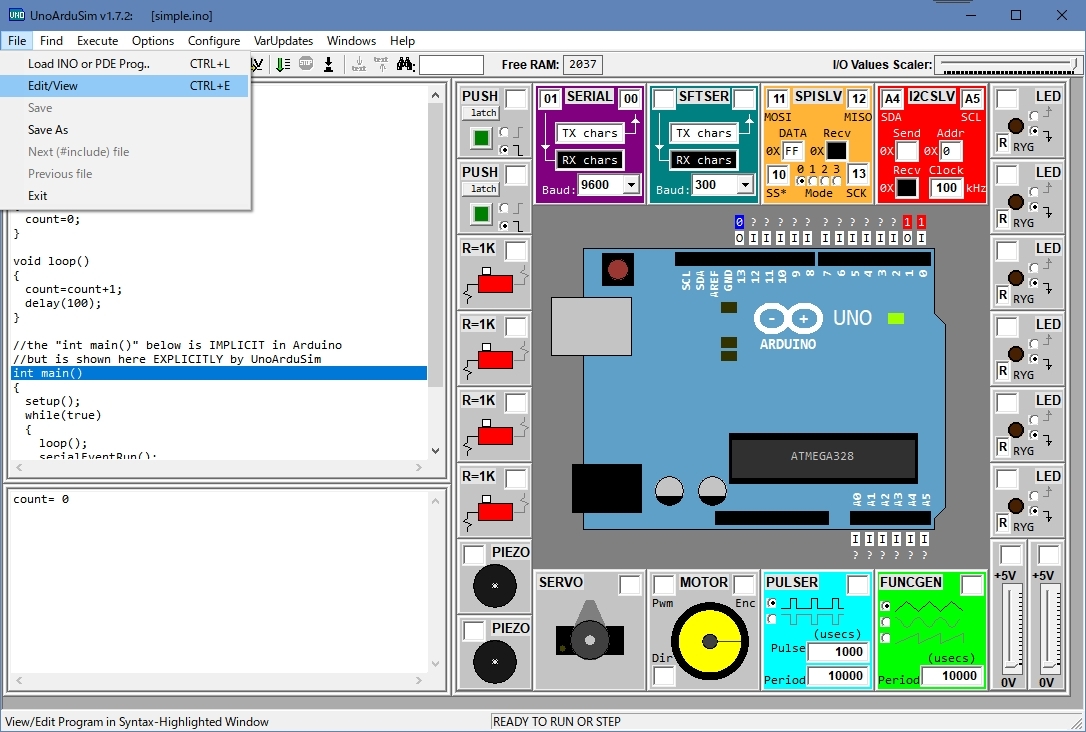Select falling-edge radio on the second PUSH device

504,226
